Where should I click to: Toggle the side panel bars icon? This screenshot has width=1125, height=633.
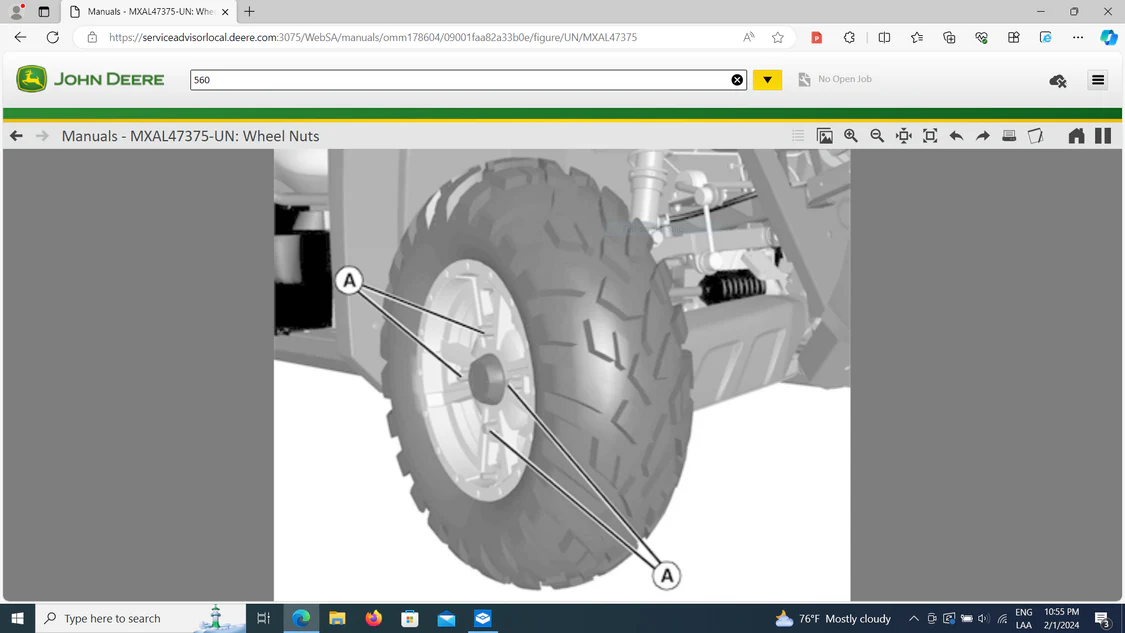click(x=1103, y=136)
